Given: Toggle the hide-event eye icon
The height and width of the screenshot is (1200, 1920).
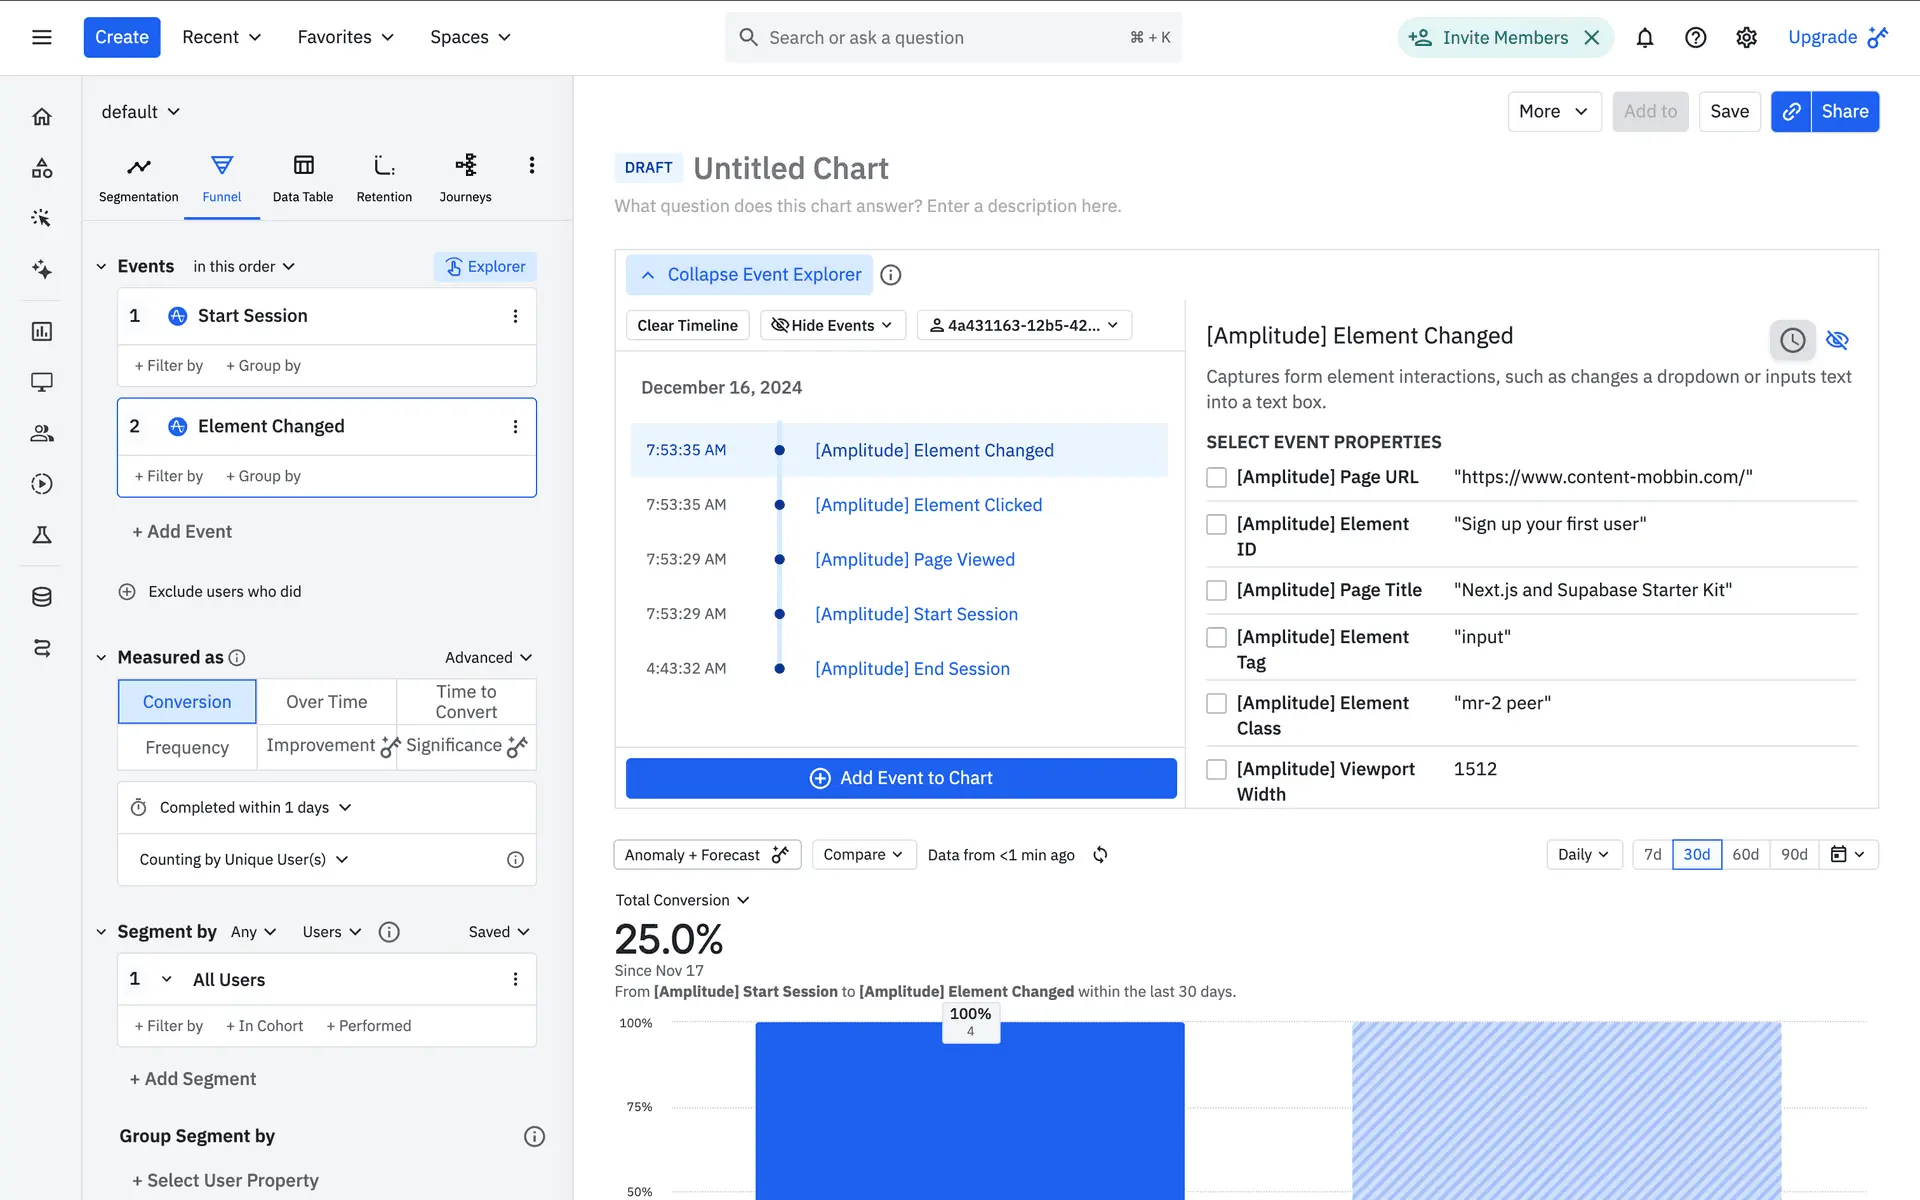Looking at the screenshot, I should click(x=1837, y=340).
